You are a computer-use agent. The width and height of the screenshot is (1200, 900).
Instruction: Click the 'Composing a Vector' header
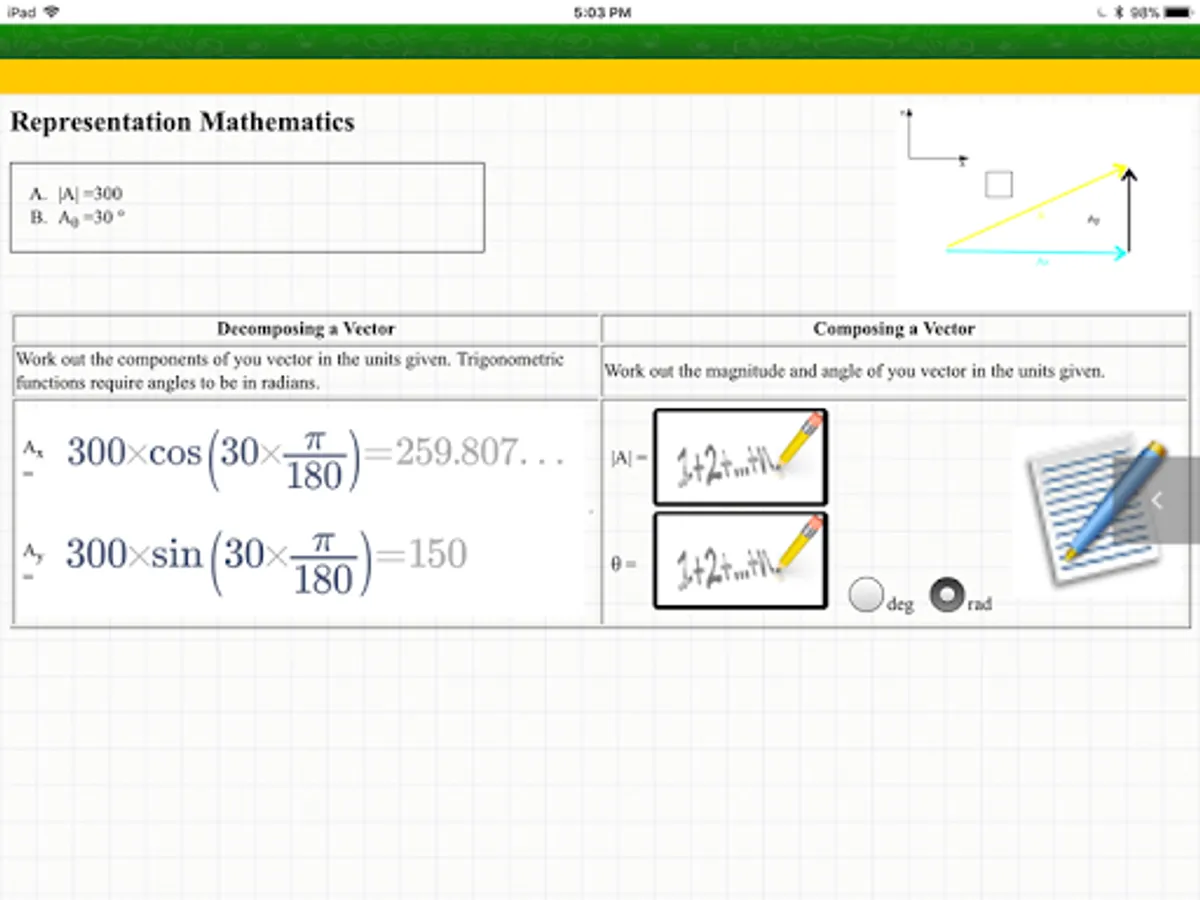pyautogui.click(x=894, y=329)
